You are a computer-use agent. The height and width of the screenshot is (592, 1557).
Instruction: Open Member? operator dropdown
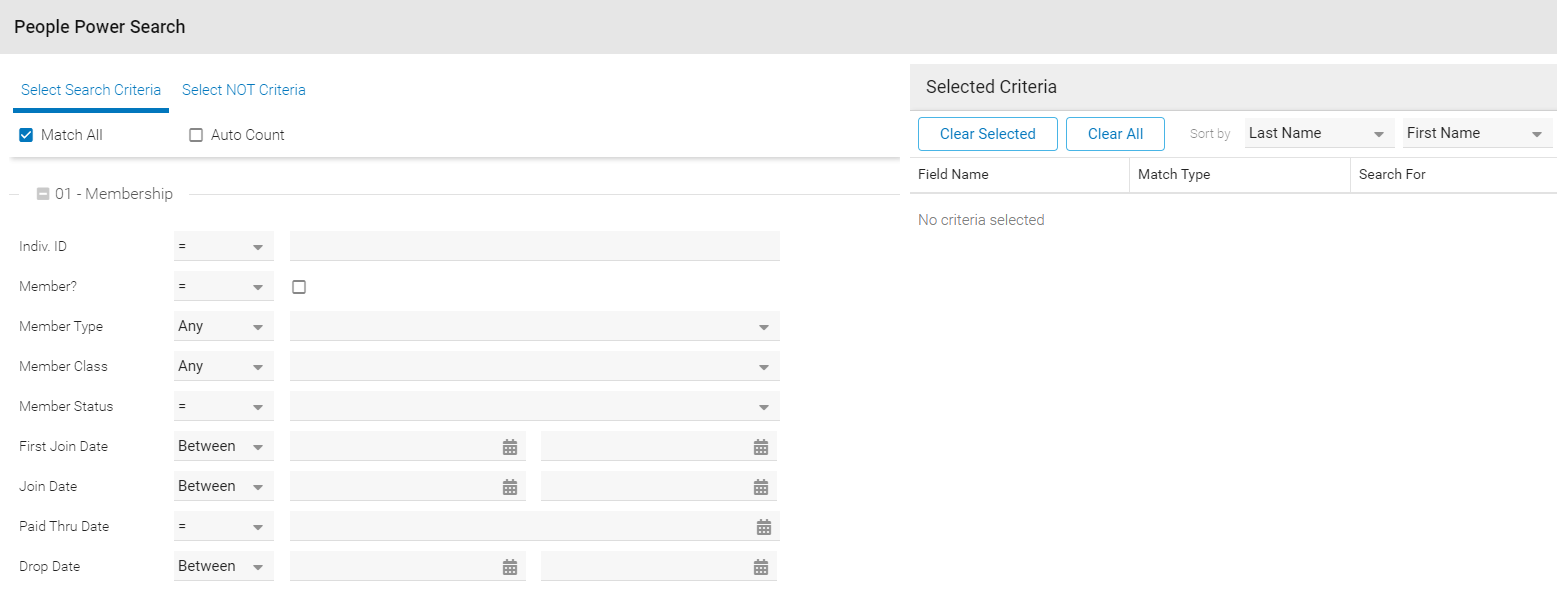coord(224,286)
